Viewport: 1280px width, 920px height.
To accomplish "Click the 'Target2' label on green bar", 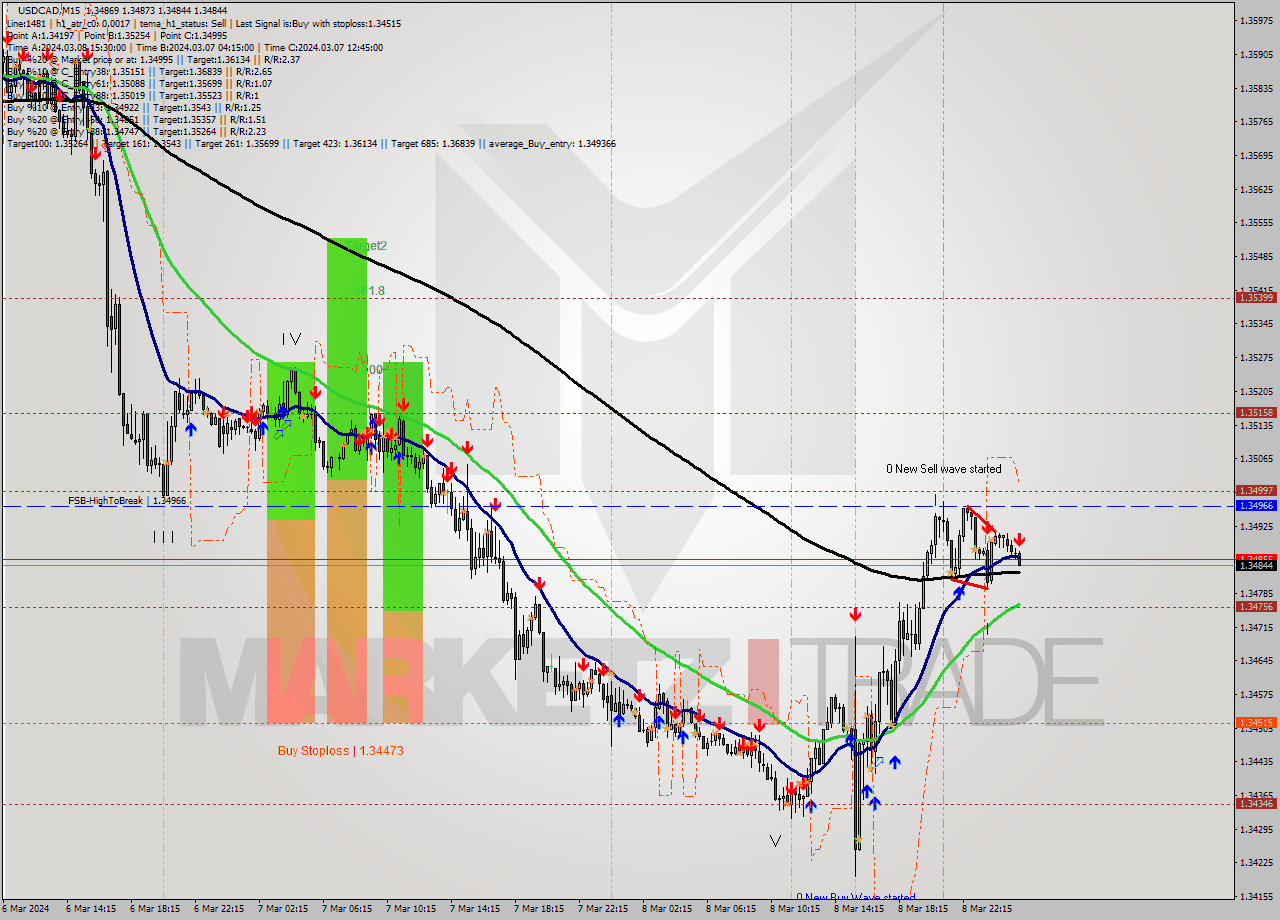I will 366,245.
